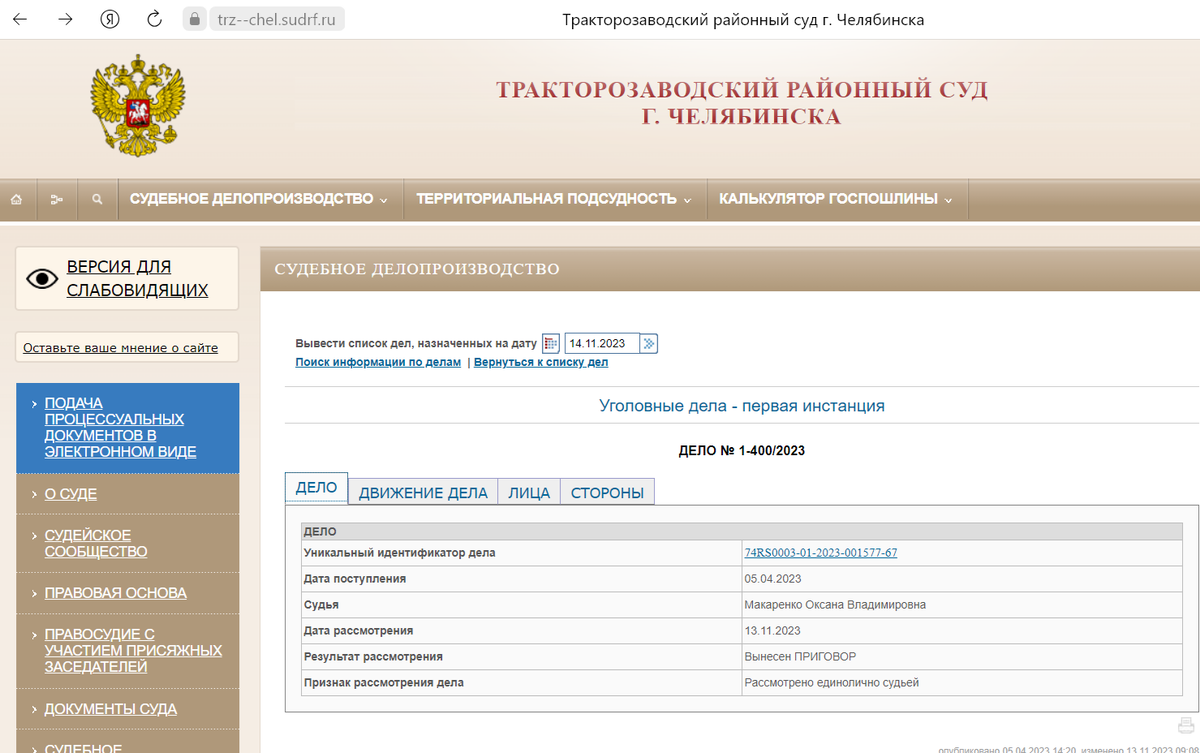The image size is (1200, 753).
Task: Open case identifier 74RS0003-01-2023-001577-67 link
Action: (821, 553)
